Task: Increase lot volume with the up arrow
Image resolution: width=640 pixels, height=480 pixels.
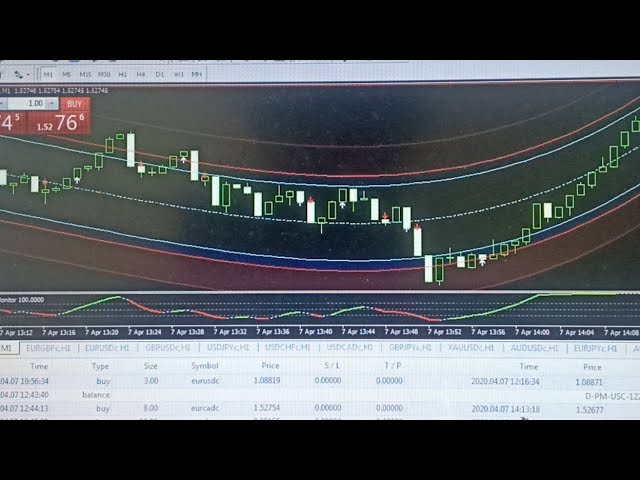Action: (x=54, y=100)
